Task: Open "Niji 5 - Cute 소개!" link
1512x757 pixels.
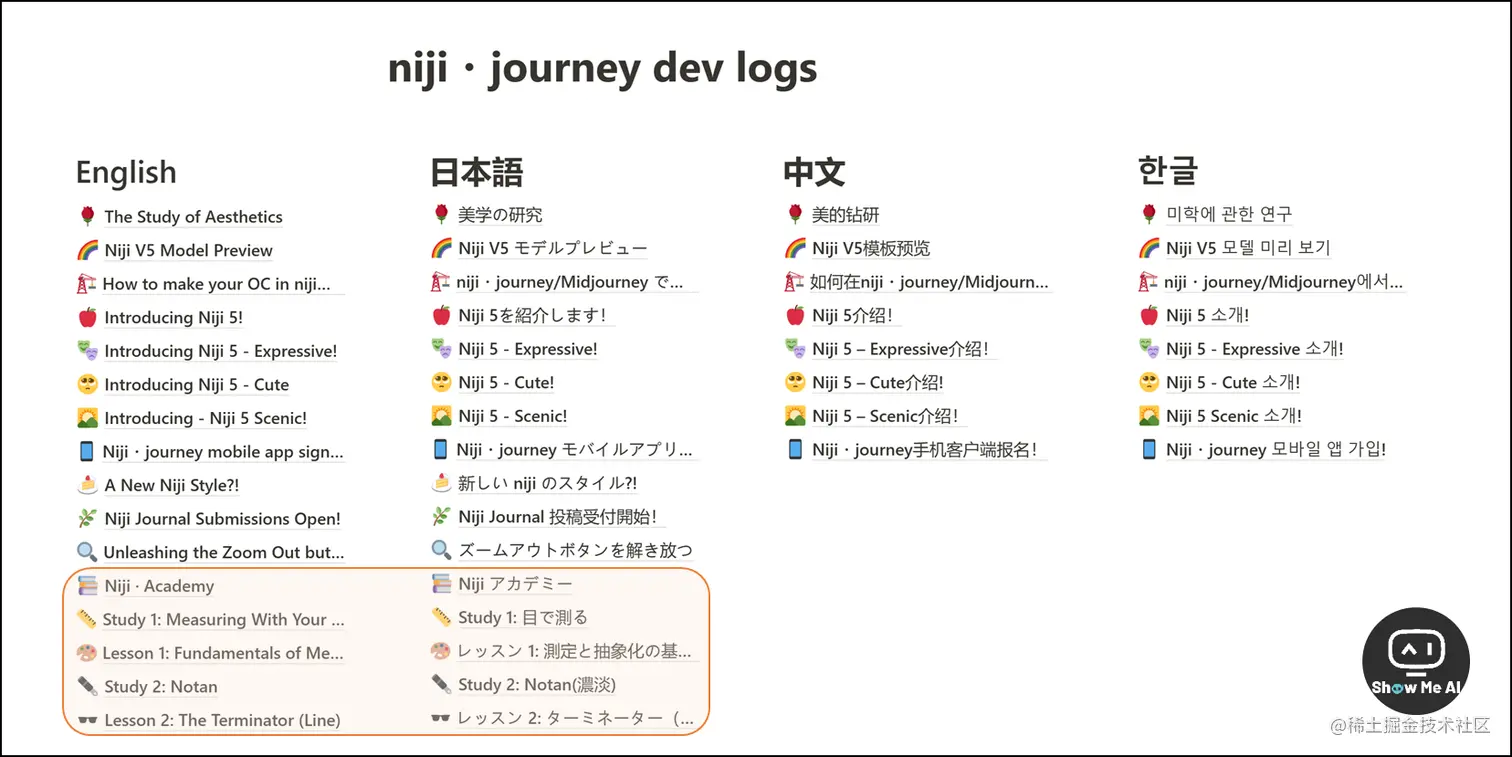Action: [1233, 382]
